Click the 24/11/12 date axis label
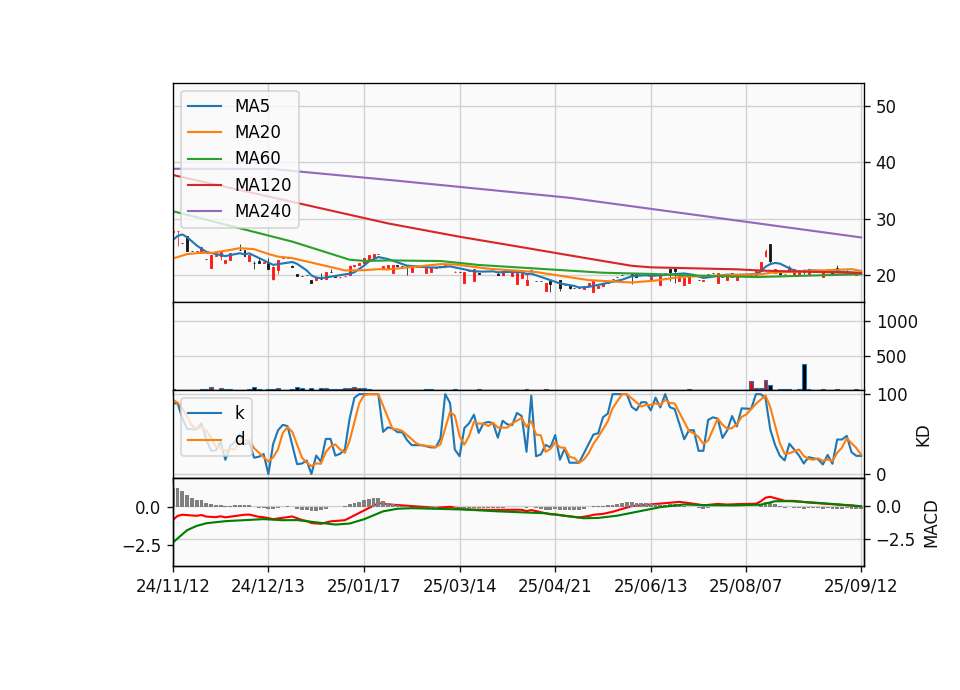This screenshot has height=690, width=960. click(x=173, y=587)
